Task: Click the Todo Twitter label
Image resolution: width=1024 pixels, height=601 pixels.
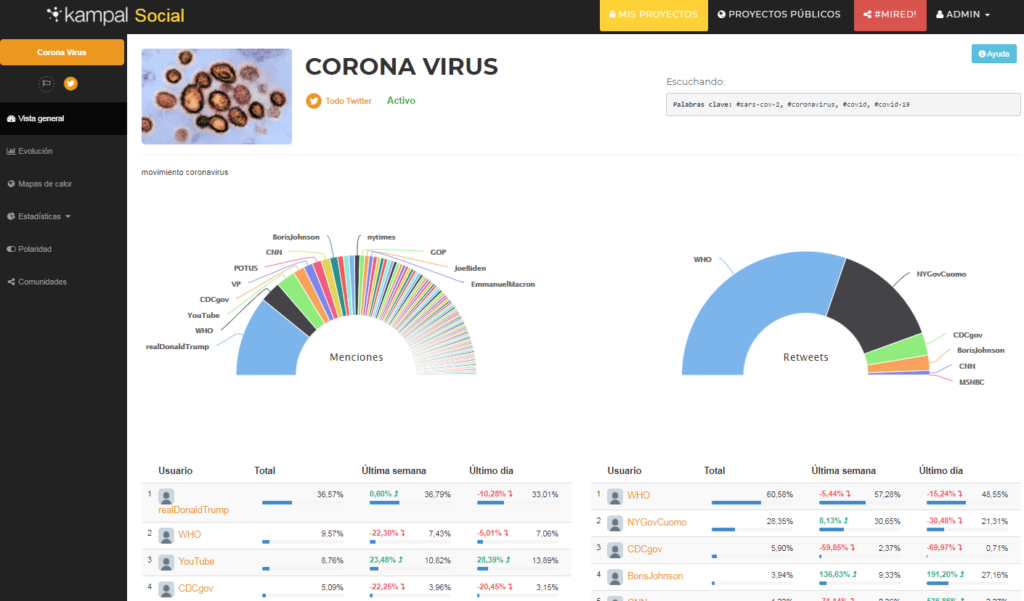Action: click(349, 101)
